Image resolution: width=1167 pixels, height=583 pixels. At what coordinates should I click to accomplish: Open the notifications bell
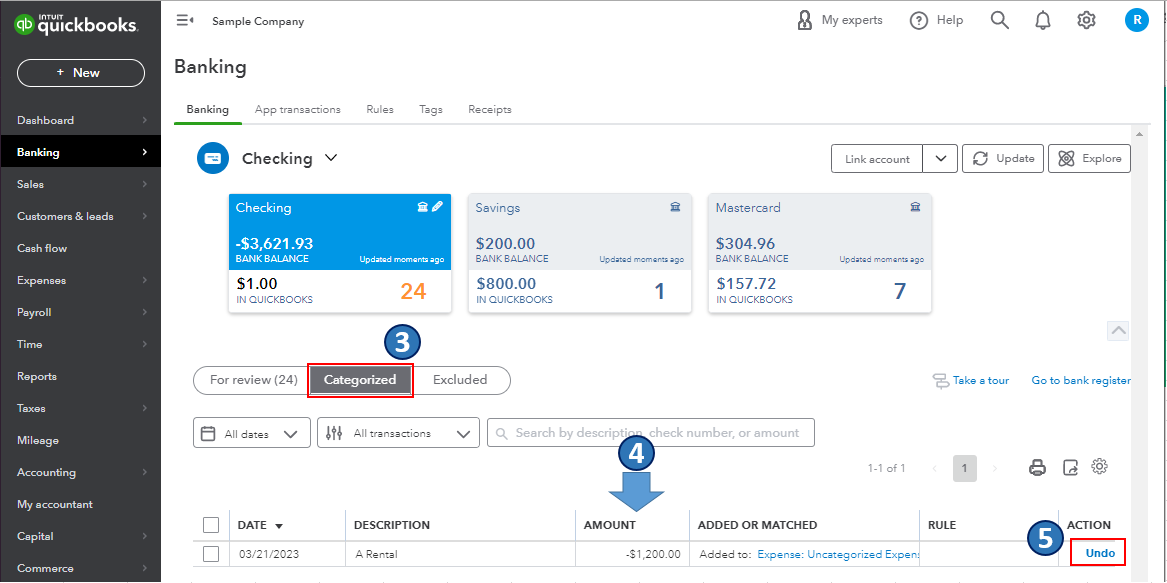(1043, 20)
